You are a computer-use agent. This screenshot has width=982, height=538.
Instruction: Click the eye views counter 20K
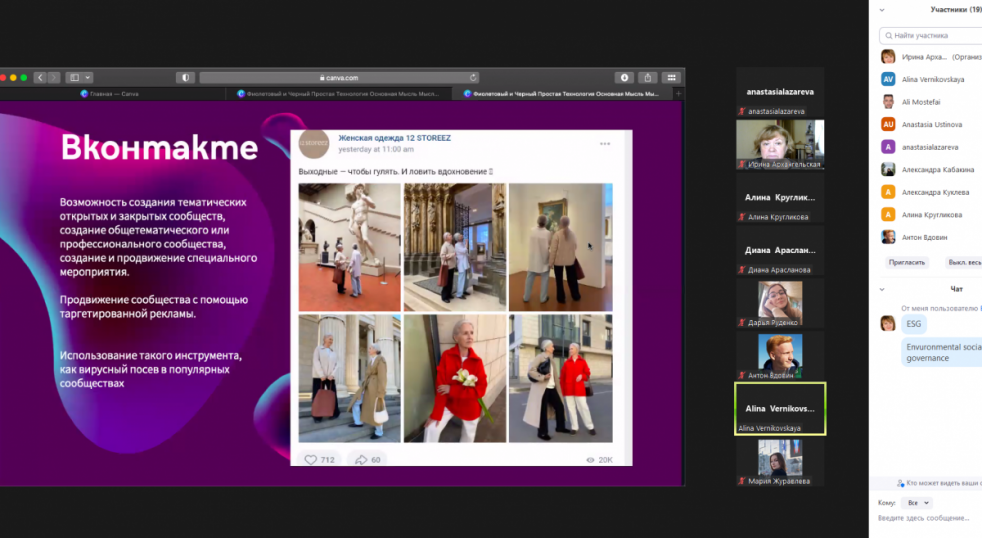[x=599, y=460]
